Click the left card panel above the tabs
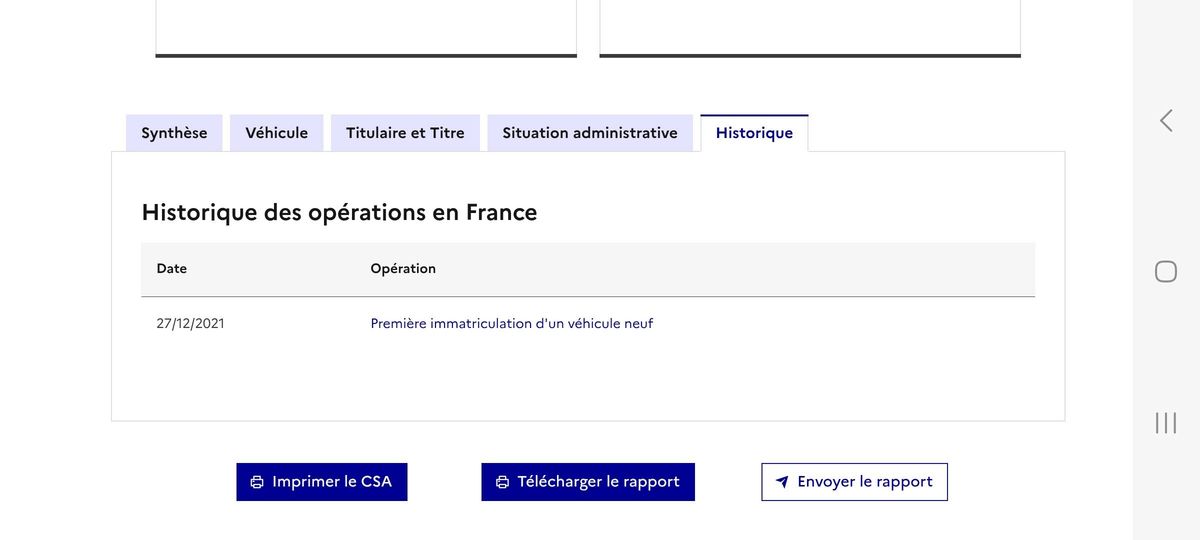This screenshot has height=540, width=1200. pyautogui.click(x=366, y=29)
